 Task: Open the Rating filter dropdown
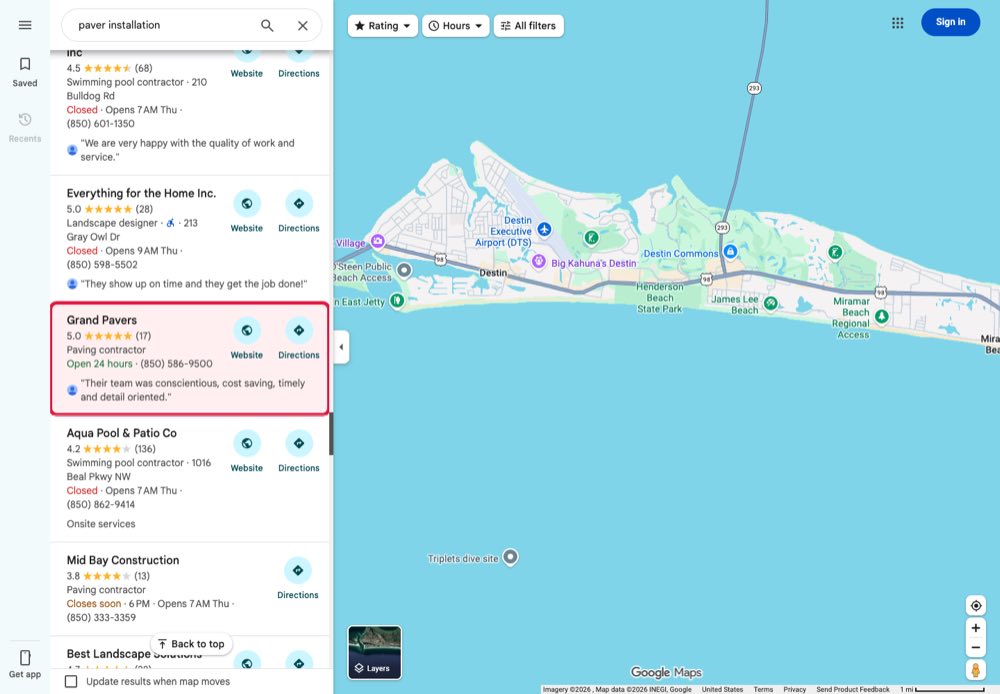(x=383, y=26)
